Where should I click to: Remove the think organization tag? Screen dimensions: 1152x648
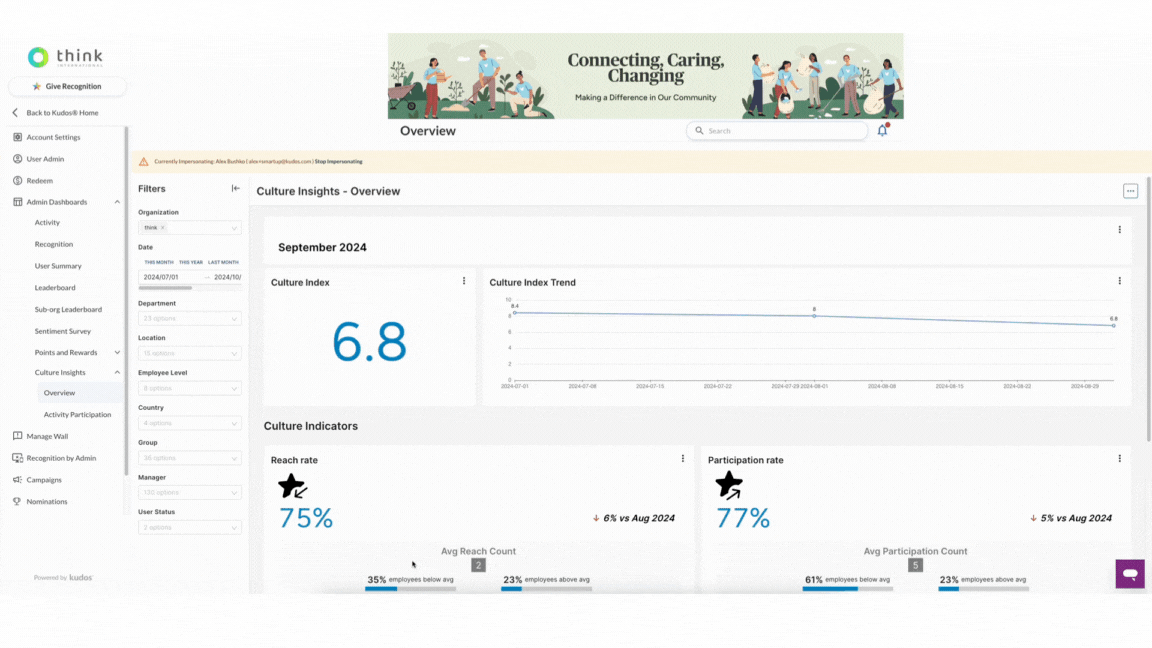162,228
